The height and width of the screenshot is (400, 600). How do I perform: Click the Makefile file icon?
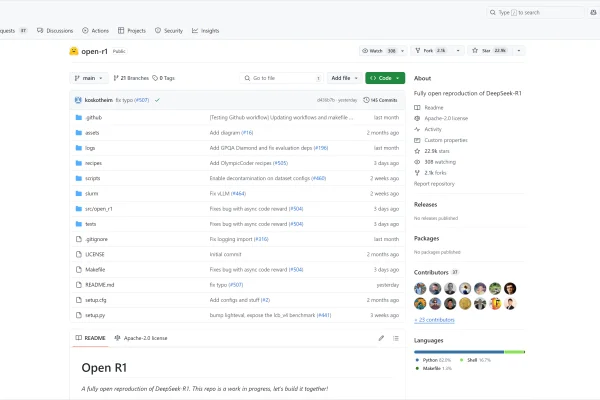coord(79,269)
